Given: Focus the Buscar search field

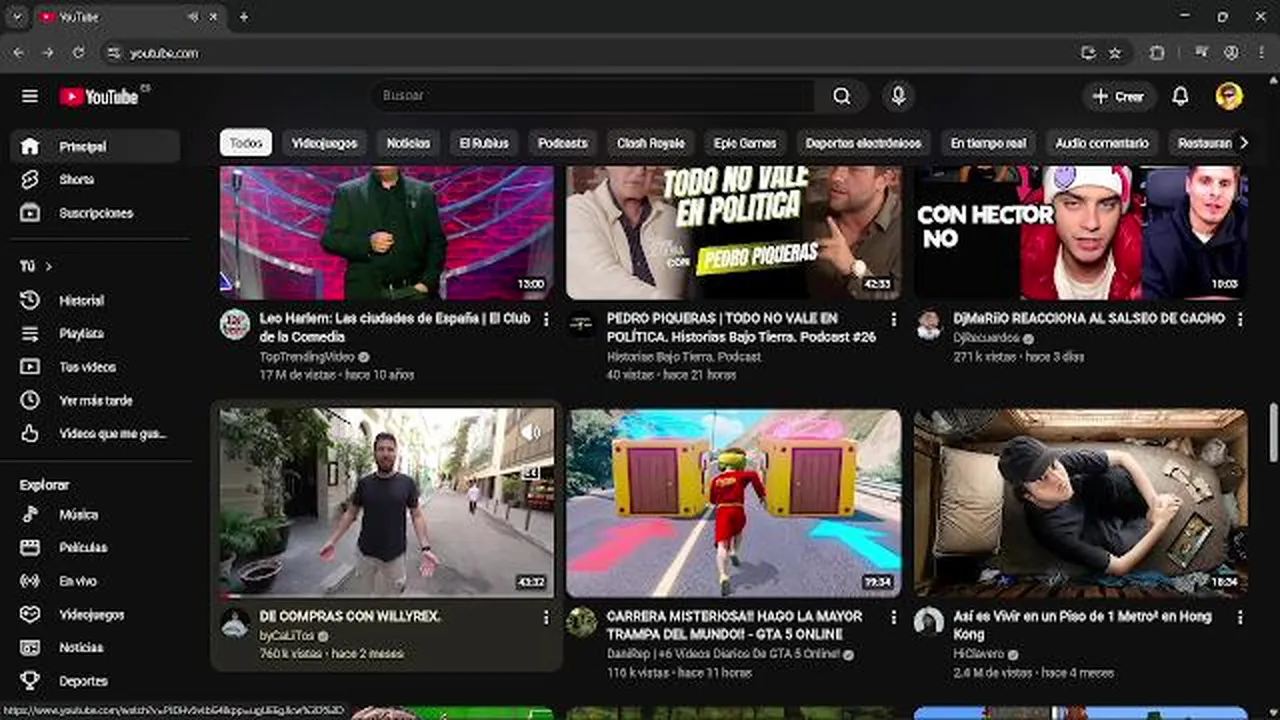Looking at the screenshot, I should coord(592,96).
